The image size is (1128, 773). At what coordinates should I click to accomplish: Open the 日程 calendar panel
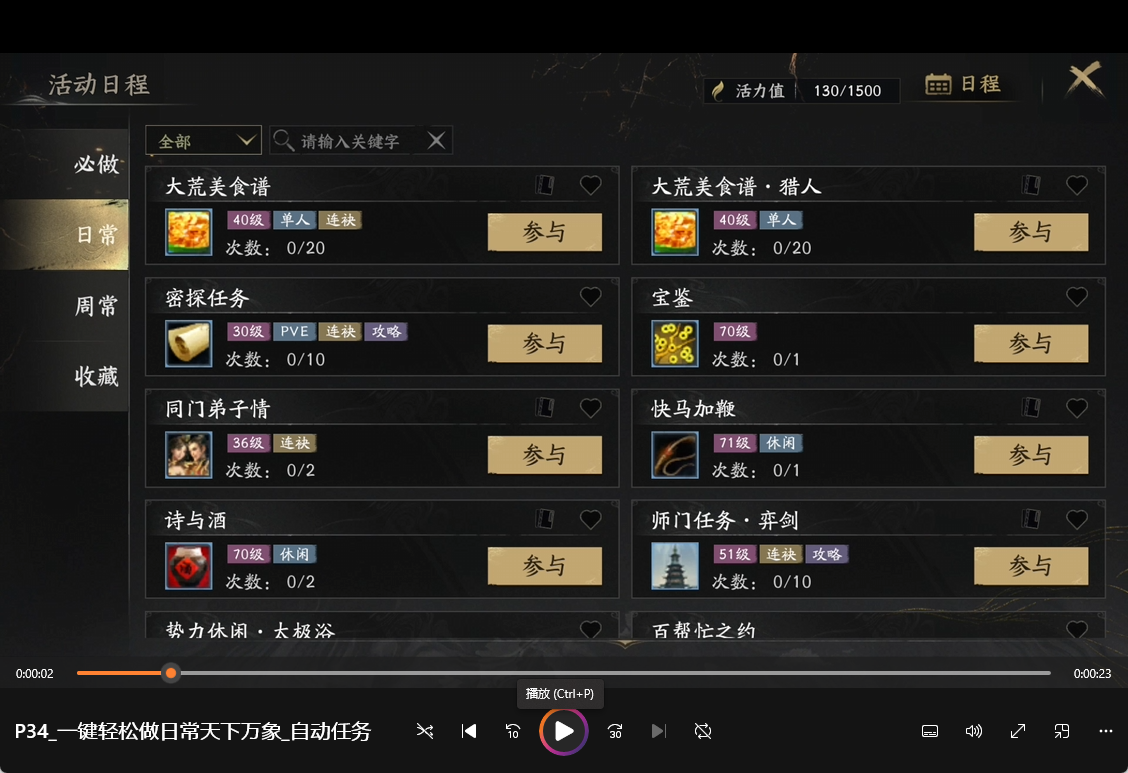[x=963, y=84]
